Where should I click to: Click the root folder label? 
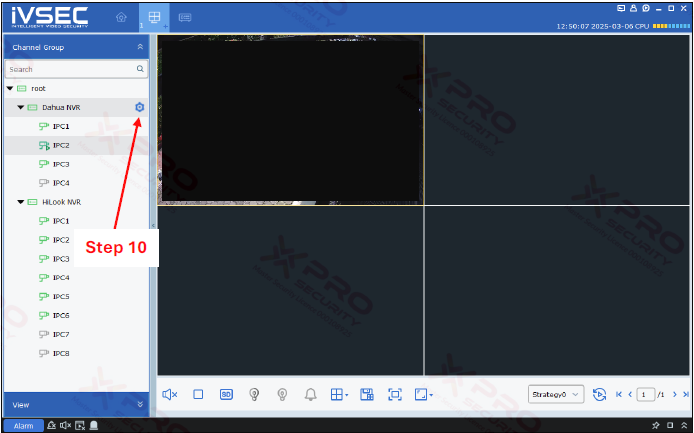(39, 89)
